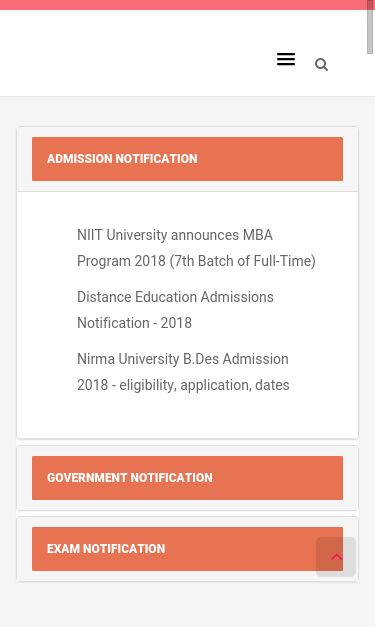The width and height of the screenshot is (375, 627).
Task: Open the hamburger navigation menu
Action: (x=286, y=59)
